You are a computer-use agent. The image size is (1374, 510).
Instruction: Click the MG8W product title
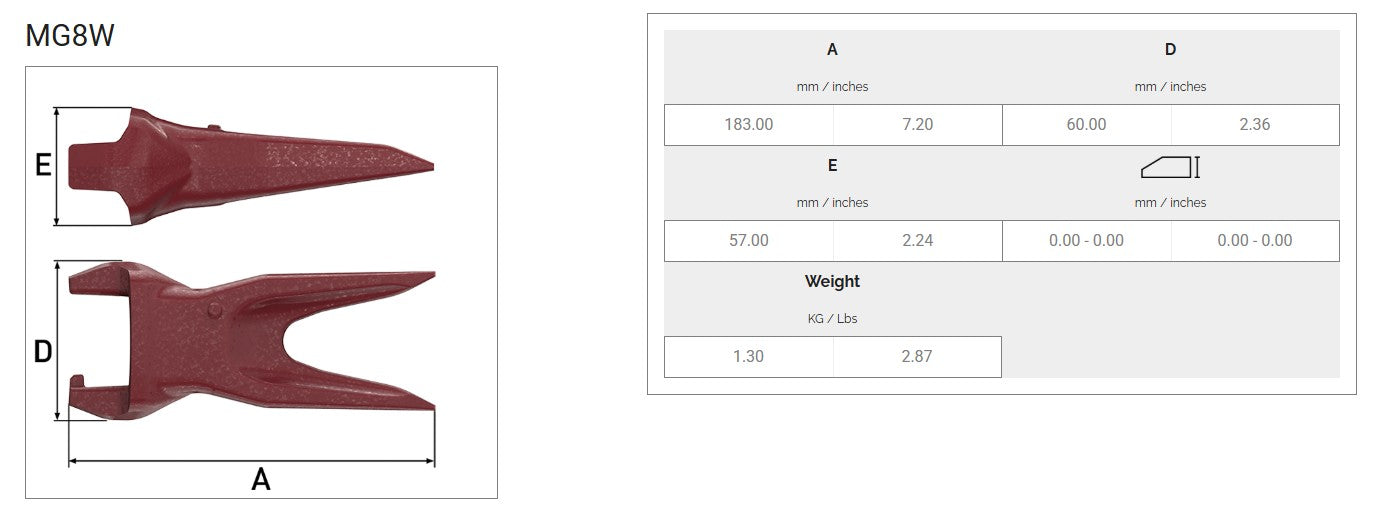(x=70, y=36)
